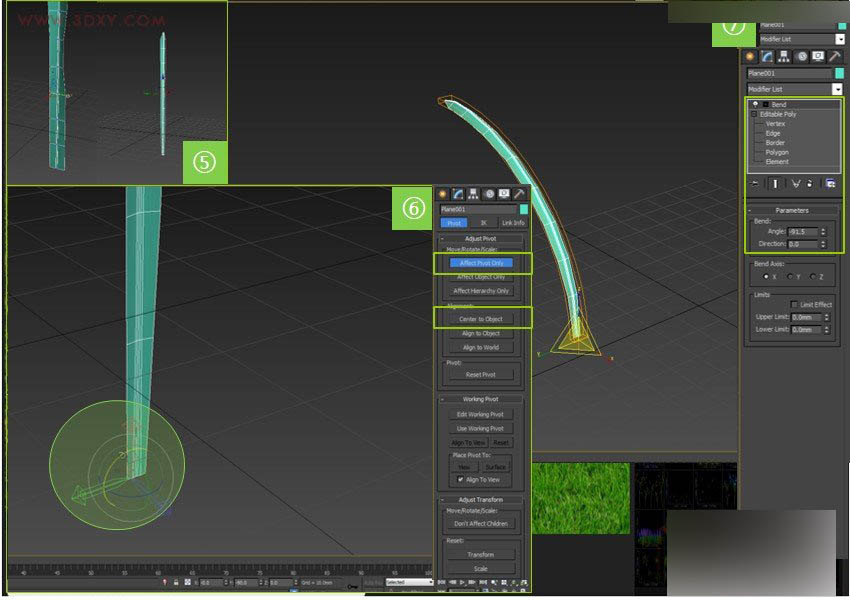Select Bend Axis Y radio button
850x600 pixels.
coord(790,275)
